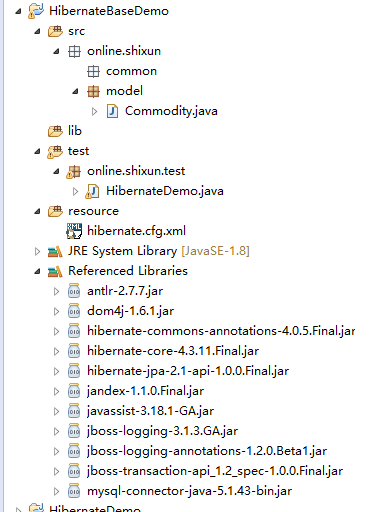Viewport: 389px width, 512px height.
Task: Click the common package icon
Action: [x=93, y=71]
